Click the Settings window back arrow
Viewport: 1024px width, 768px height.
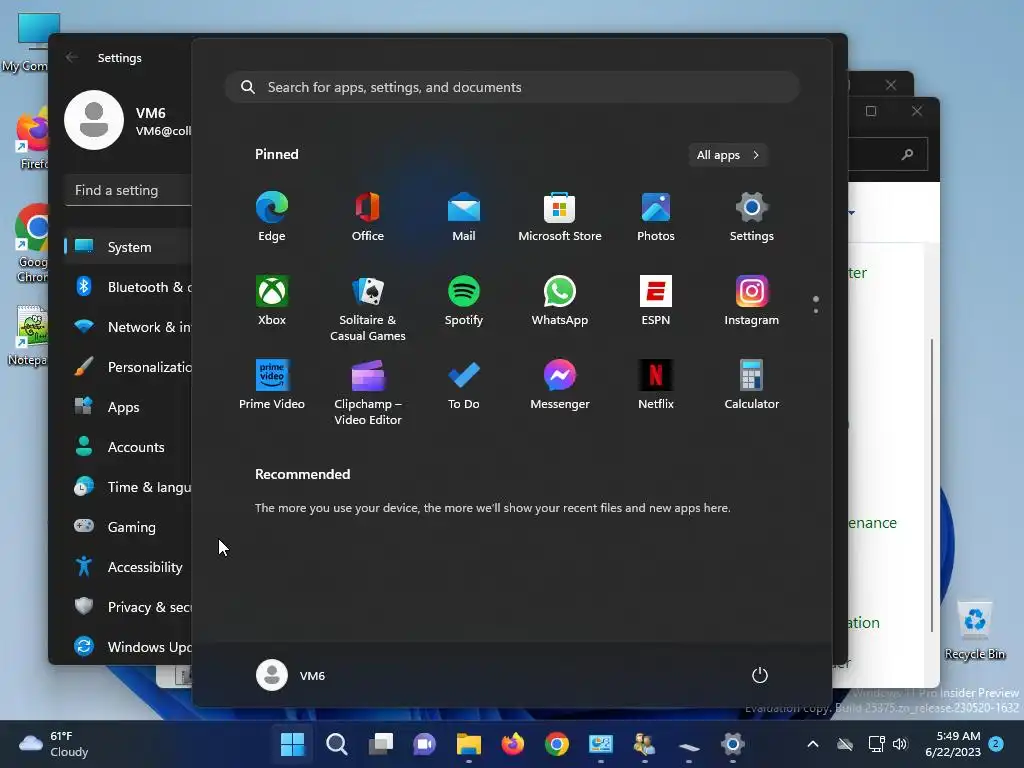tap(72, 57)
